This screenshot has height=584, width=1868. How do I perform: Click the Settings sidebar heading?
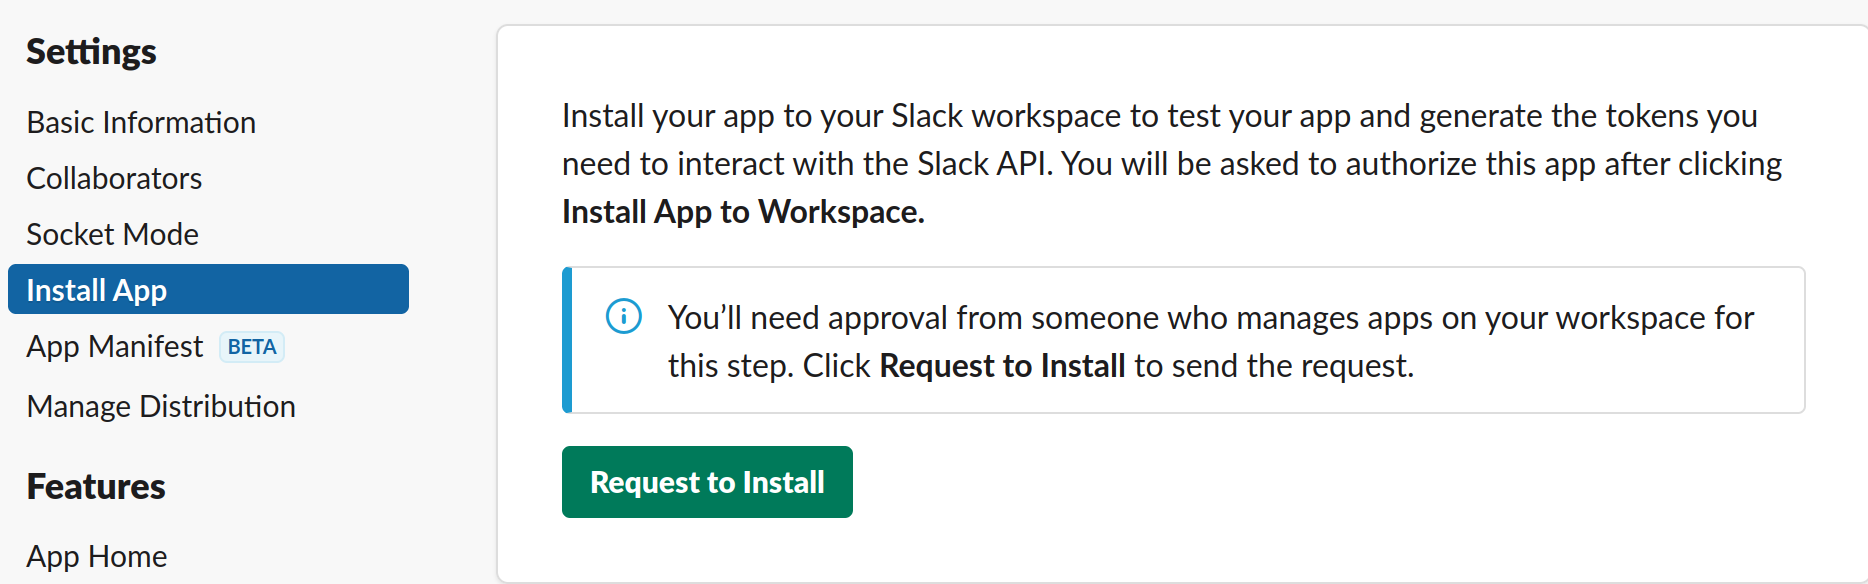pos(91,52)
